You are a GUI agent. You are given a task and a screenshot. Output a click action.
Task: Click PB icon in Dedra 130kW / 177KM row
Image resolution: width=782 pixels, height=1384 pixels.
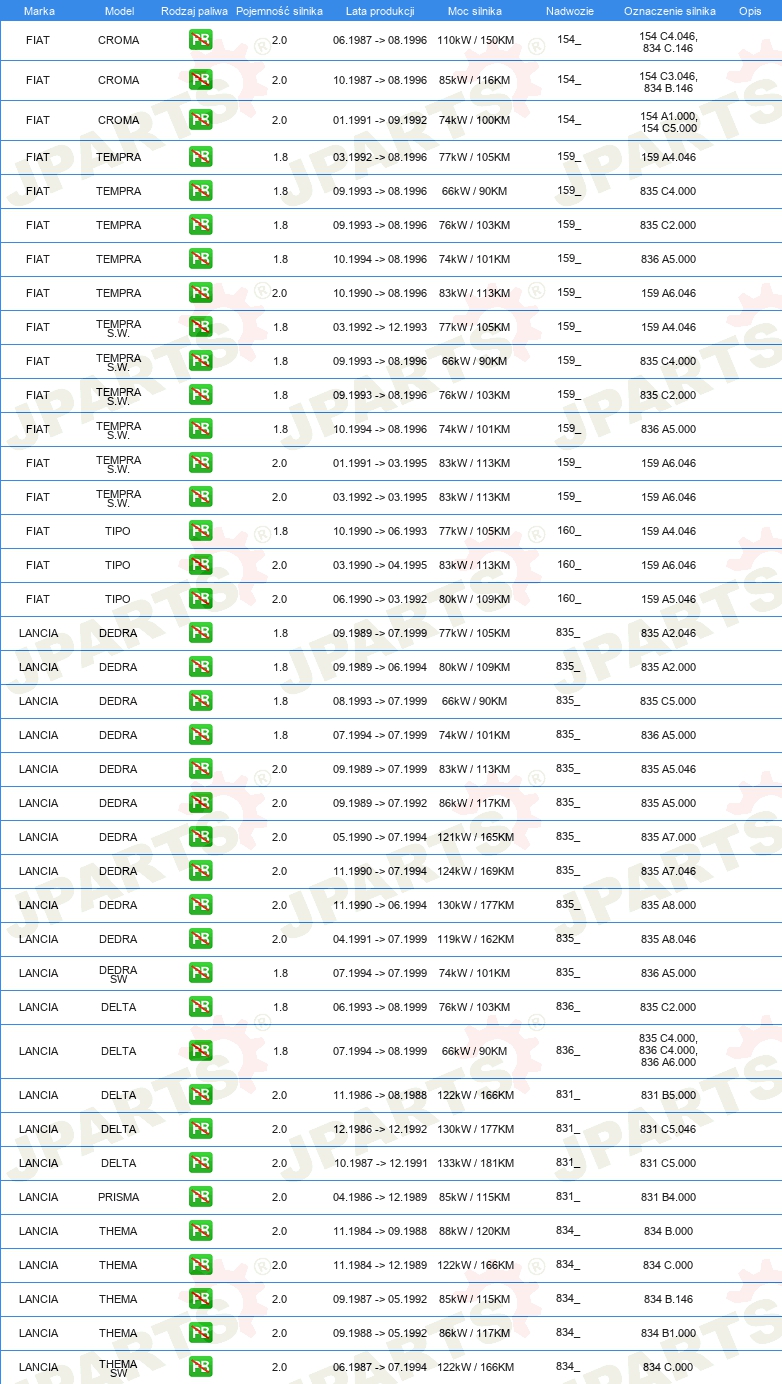coord(201,905)
